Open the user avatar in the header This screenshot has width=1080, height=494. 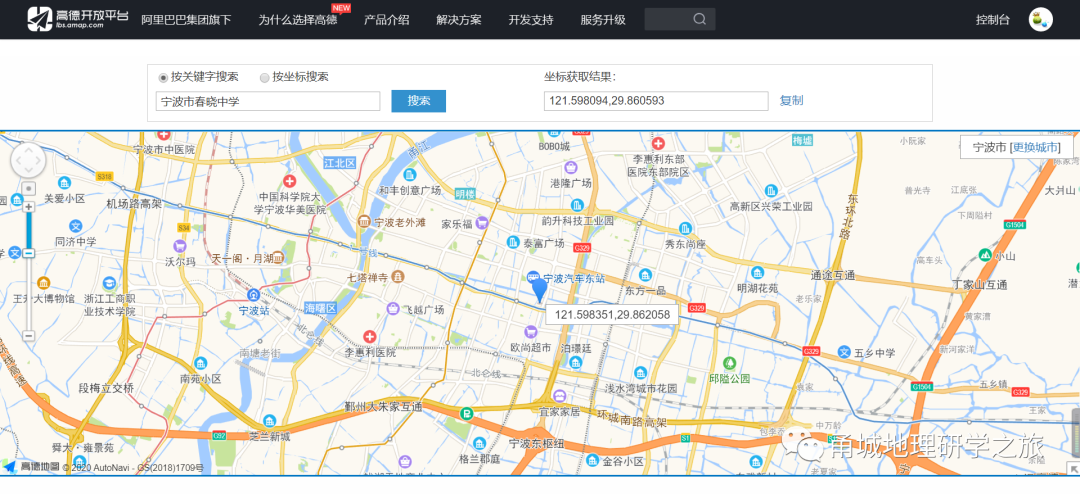click(1040, 19)
